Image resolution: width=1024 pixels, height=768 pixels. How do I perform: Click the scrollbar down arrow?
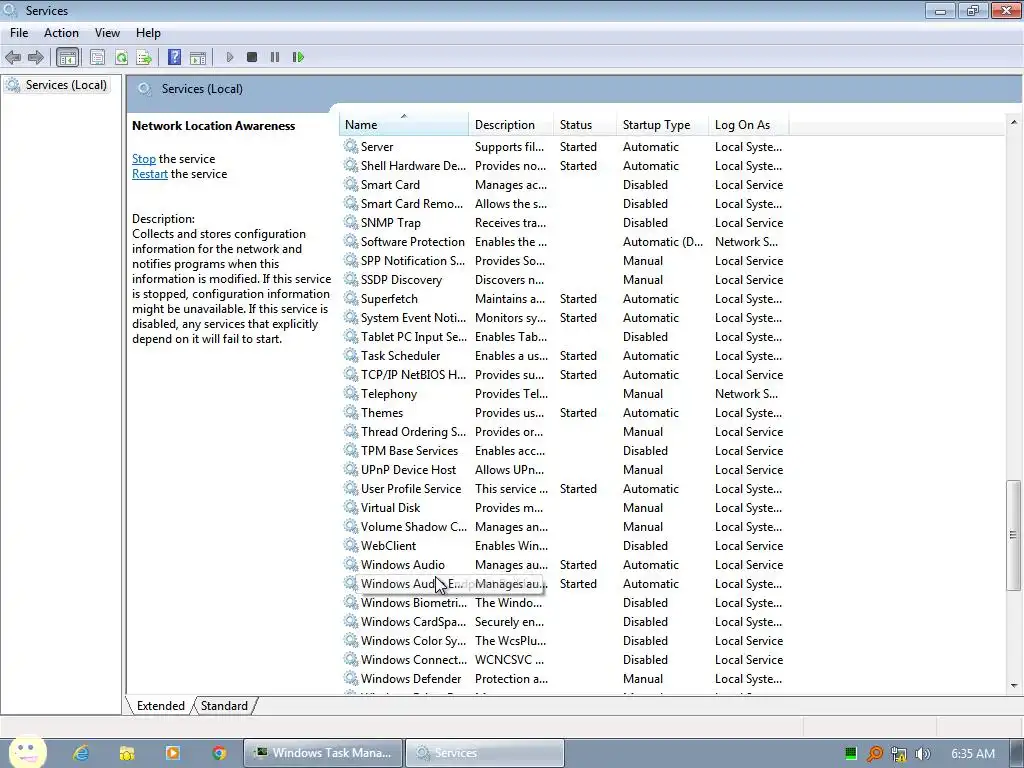[x=1013, y=686]
